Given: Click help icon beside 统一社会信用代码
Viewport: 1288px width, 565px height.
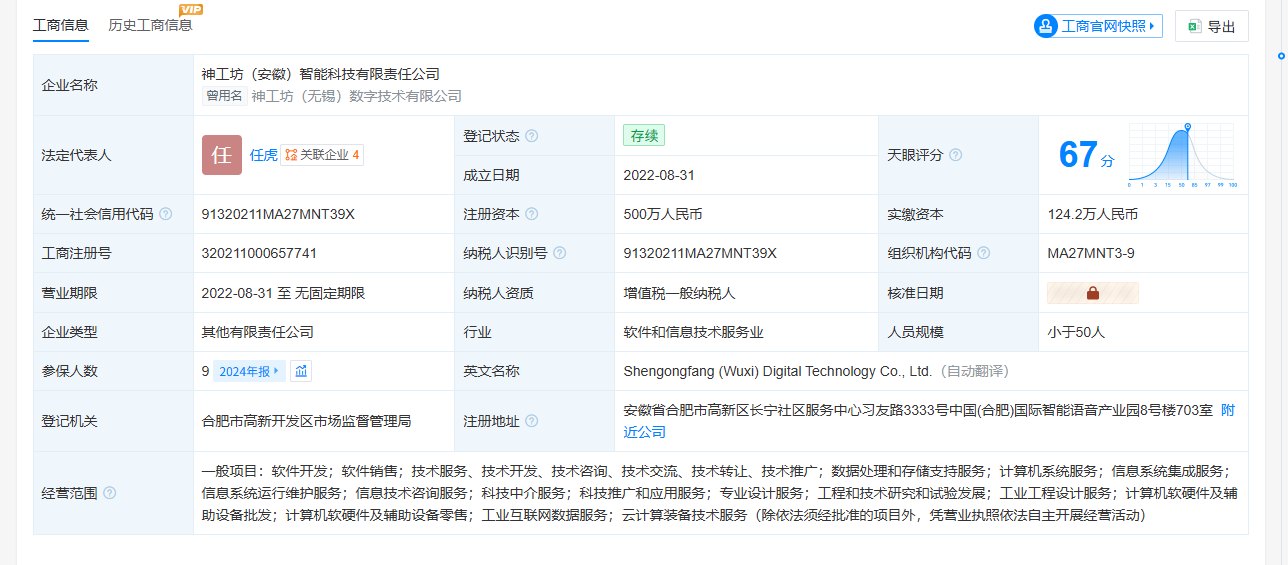Looking at the screenshot, I should pyautogui.click(x=166, y=214).
